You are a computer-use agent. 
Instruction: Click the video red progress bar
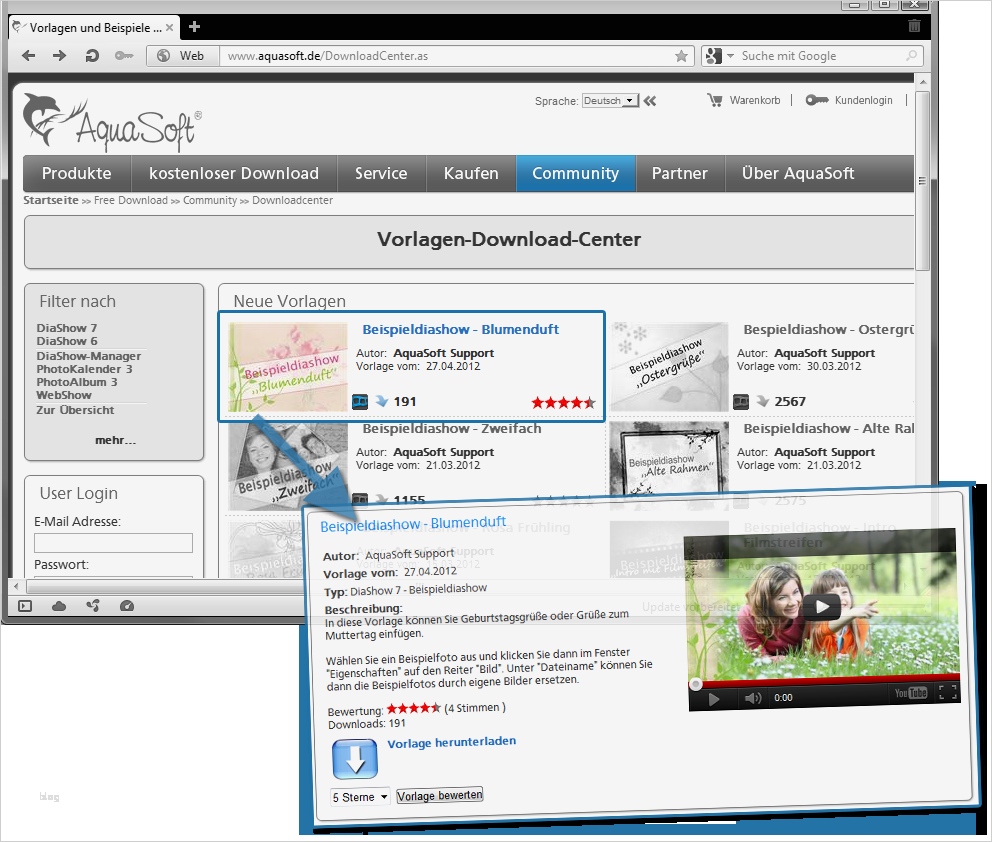pos(824,681)
